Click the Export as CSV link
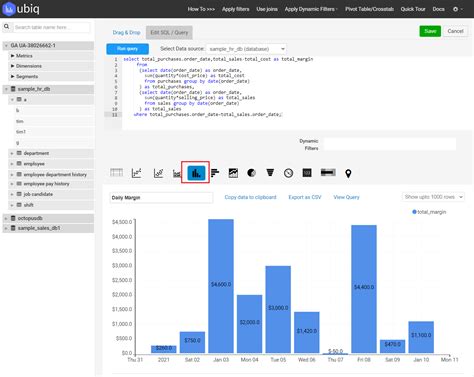The image size is (474, 377). [305, 197]
